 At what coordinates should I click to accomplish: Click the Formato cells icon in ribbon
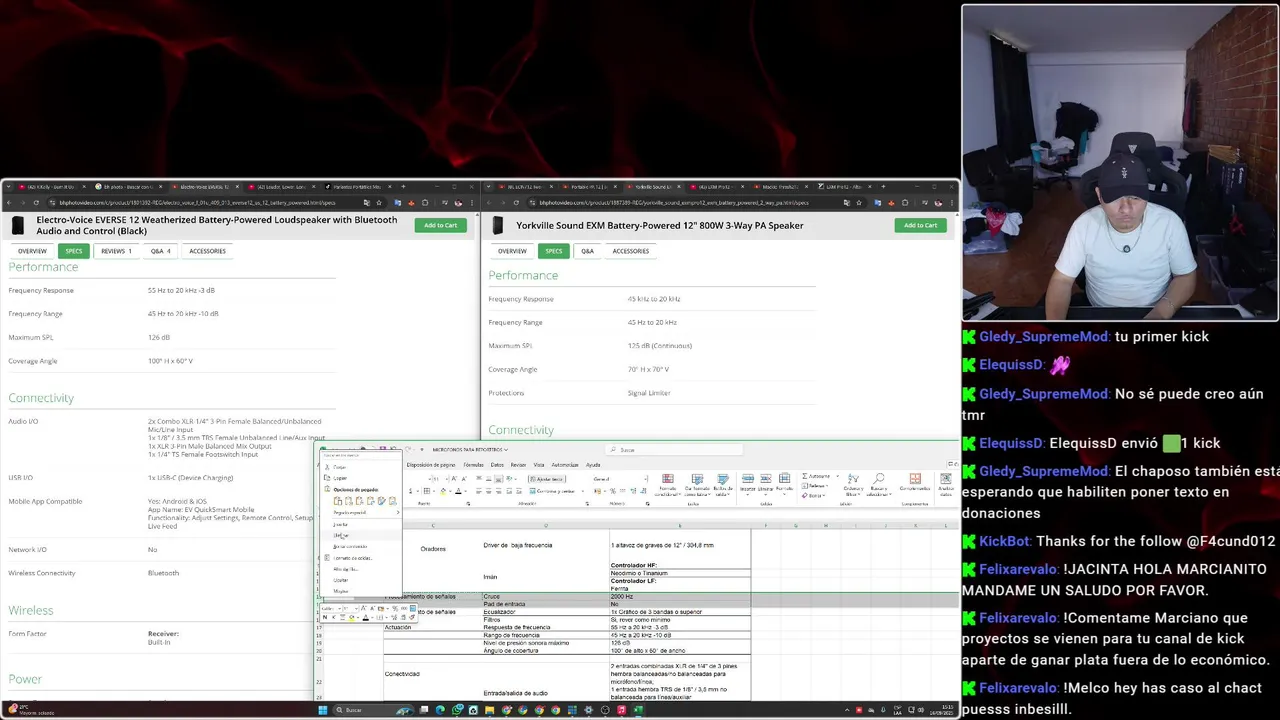pyautogui.click(x=784, y=485)
